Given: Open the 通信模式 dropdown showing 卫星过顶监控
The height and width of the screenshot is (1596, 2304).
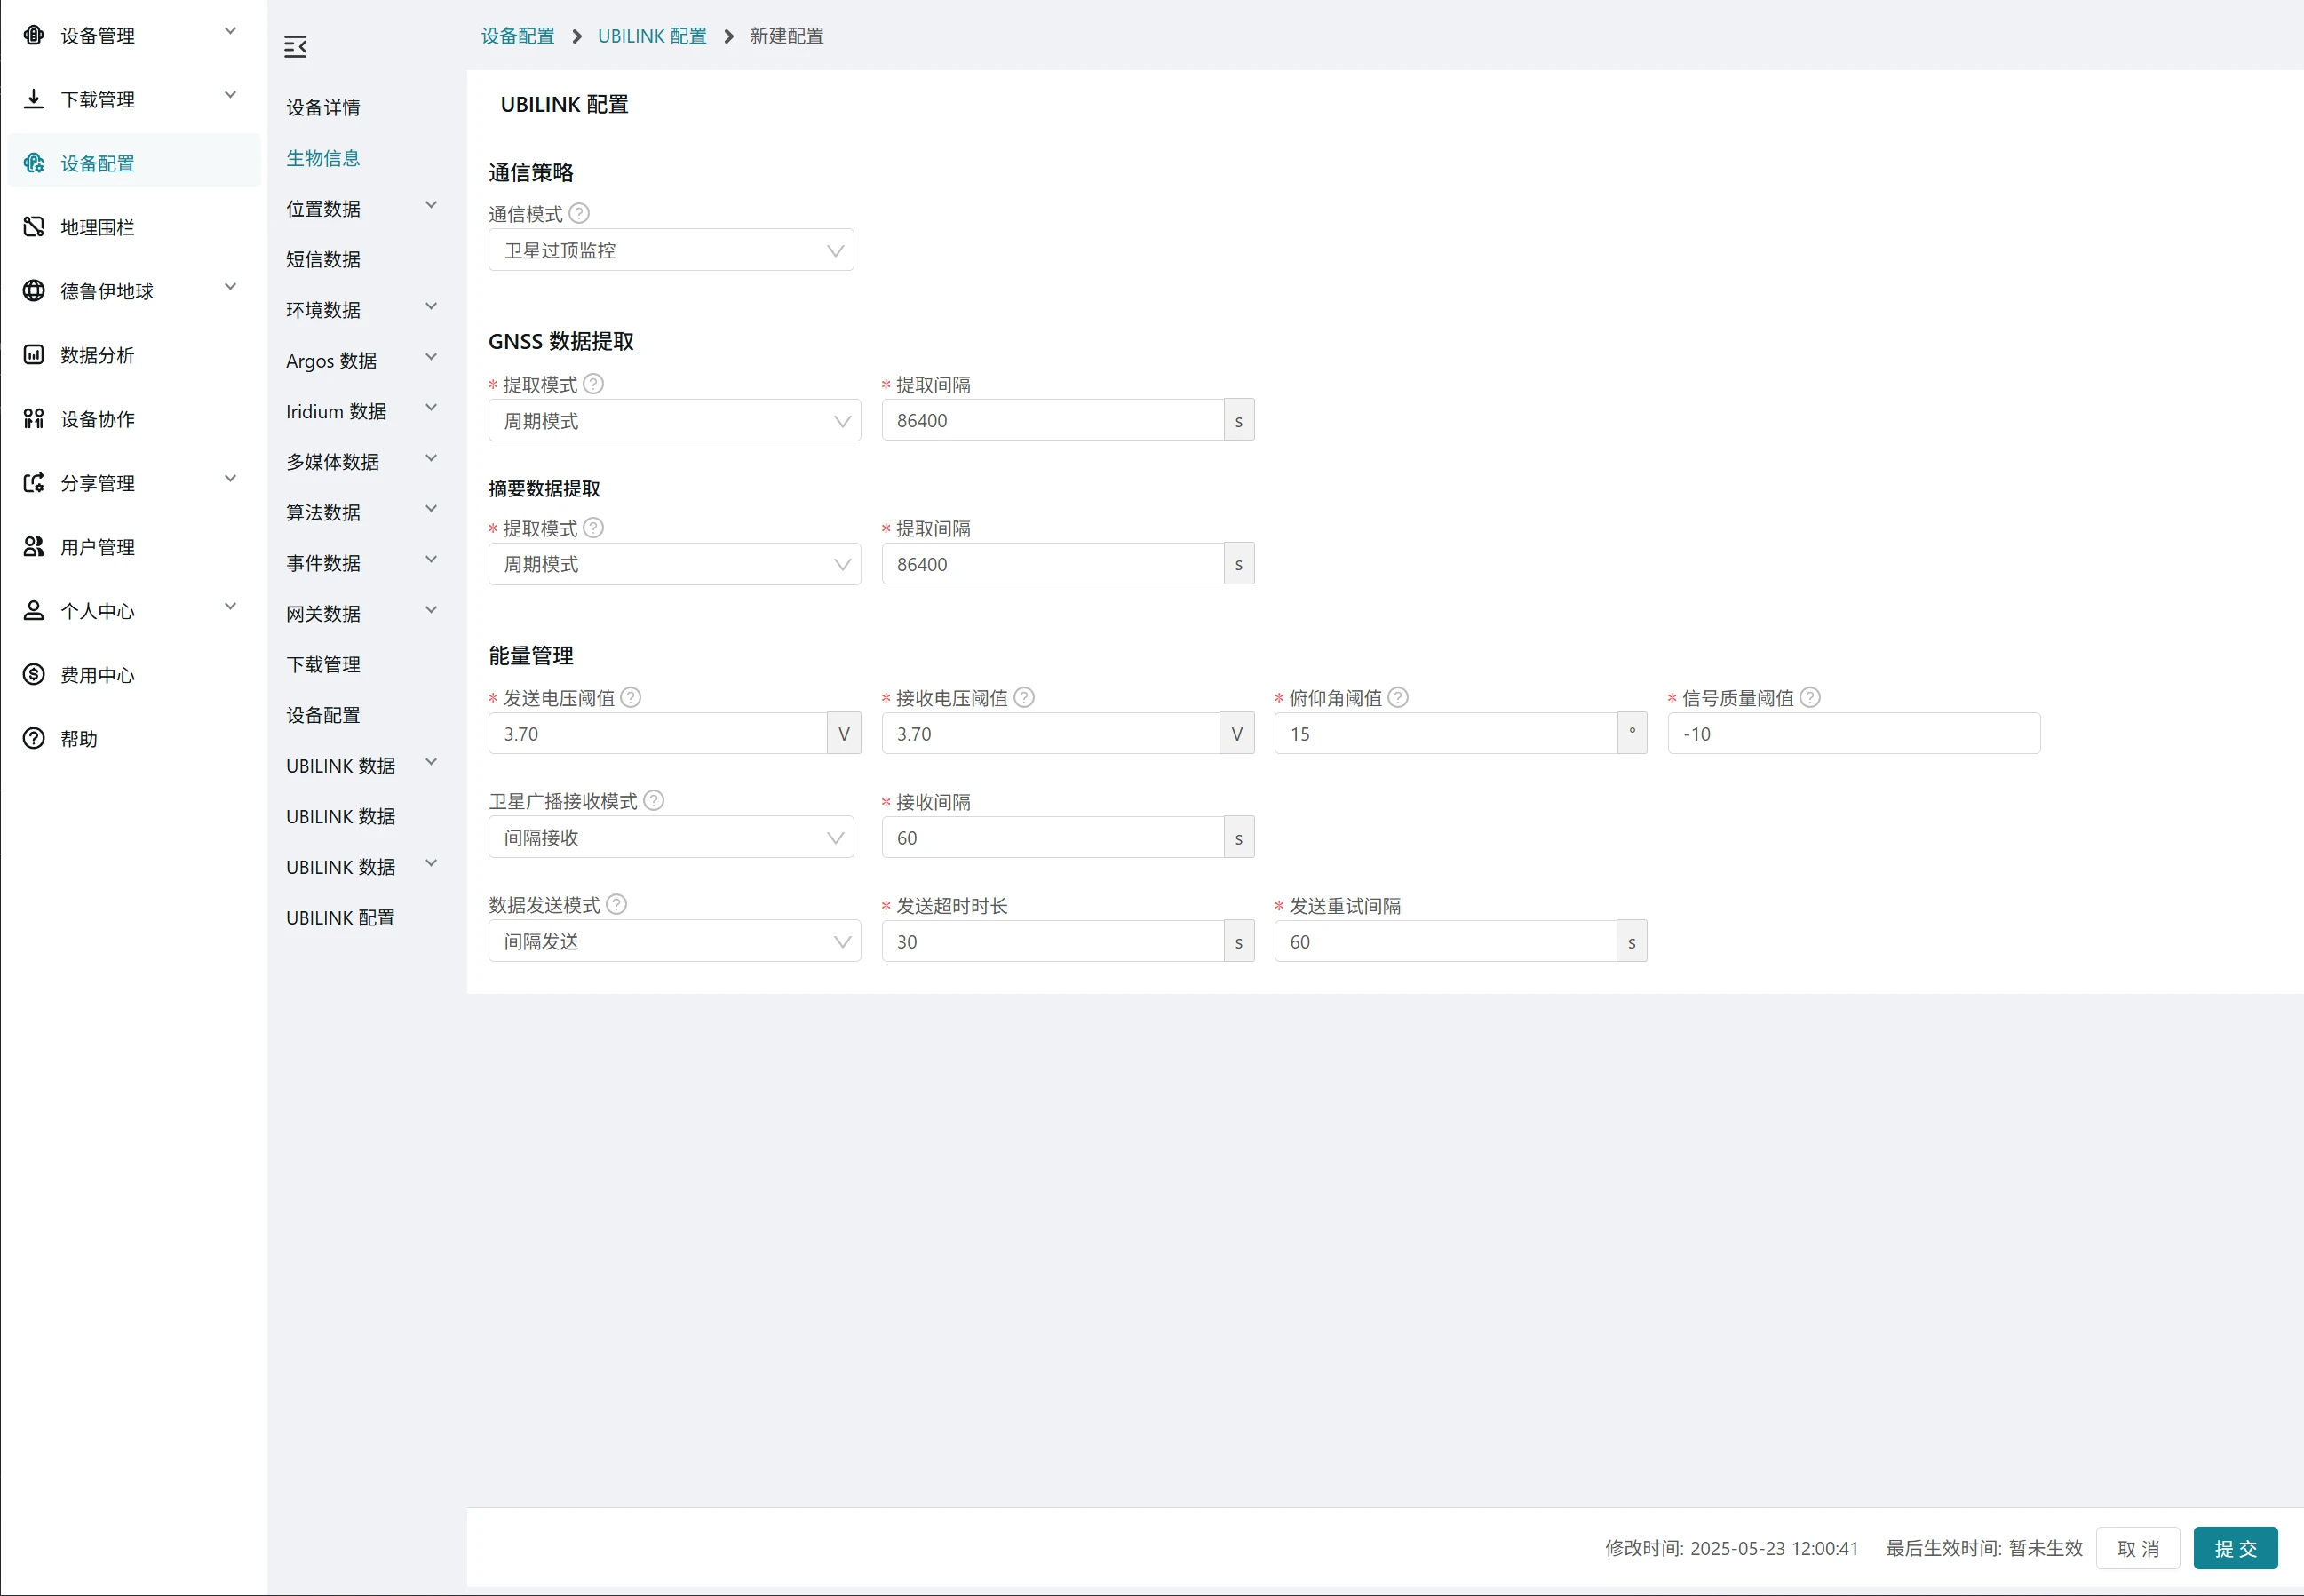Looking at the screenshot, I should click(670, 250).
